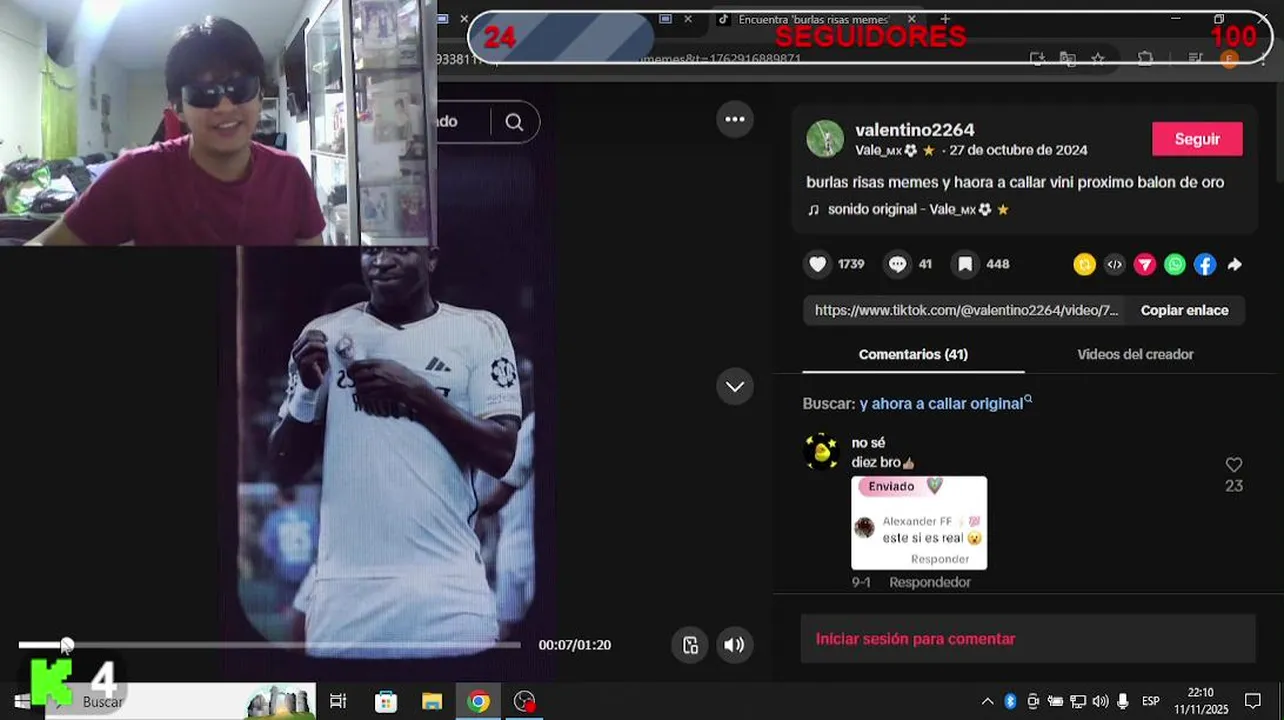The width and height of the screenshot is (1284, 720).
Task: Open system volume tray icon
Action: pos(1100,701)
